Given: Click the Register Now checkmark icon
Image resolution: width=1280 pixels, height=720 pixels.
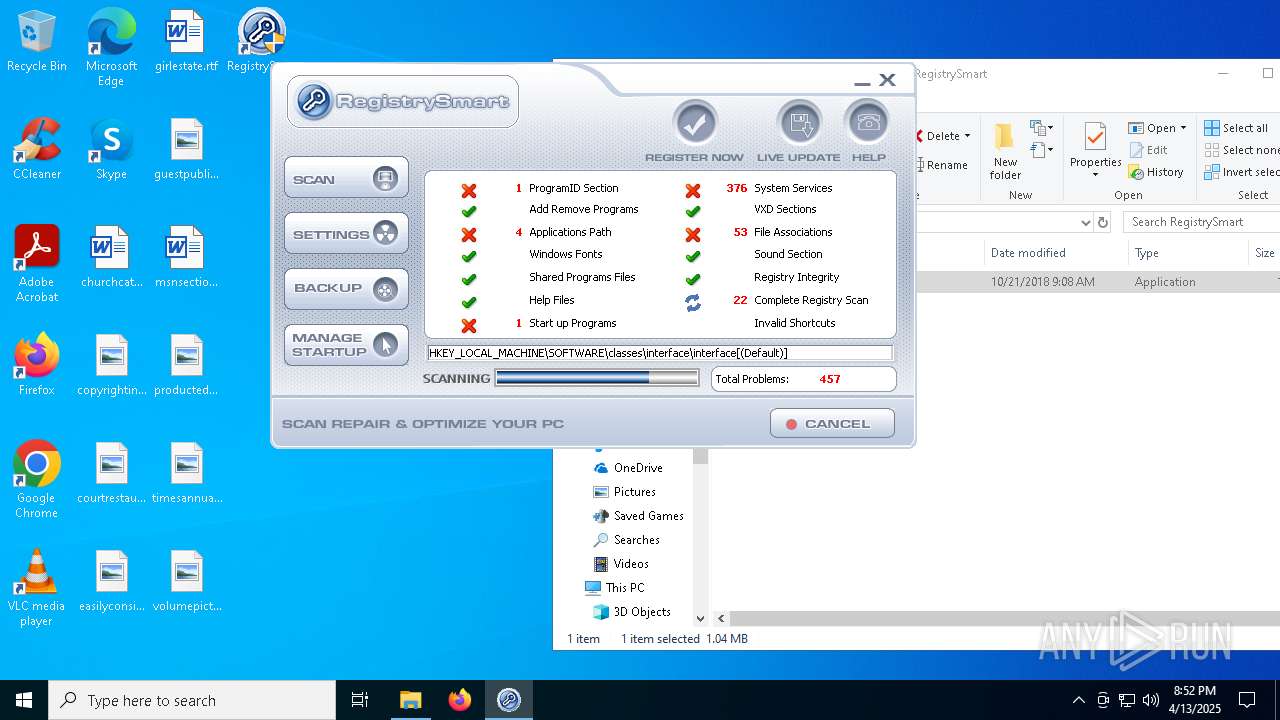Looking at the screenshot, I should 695,124.
